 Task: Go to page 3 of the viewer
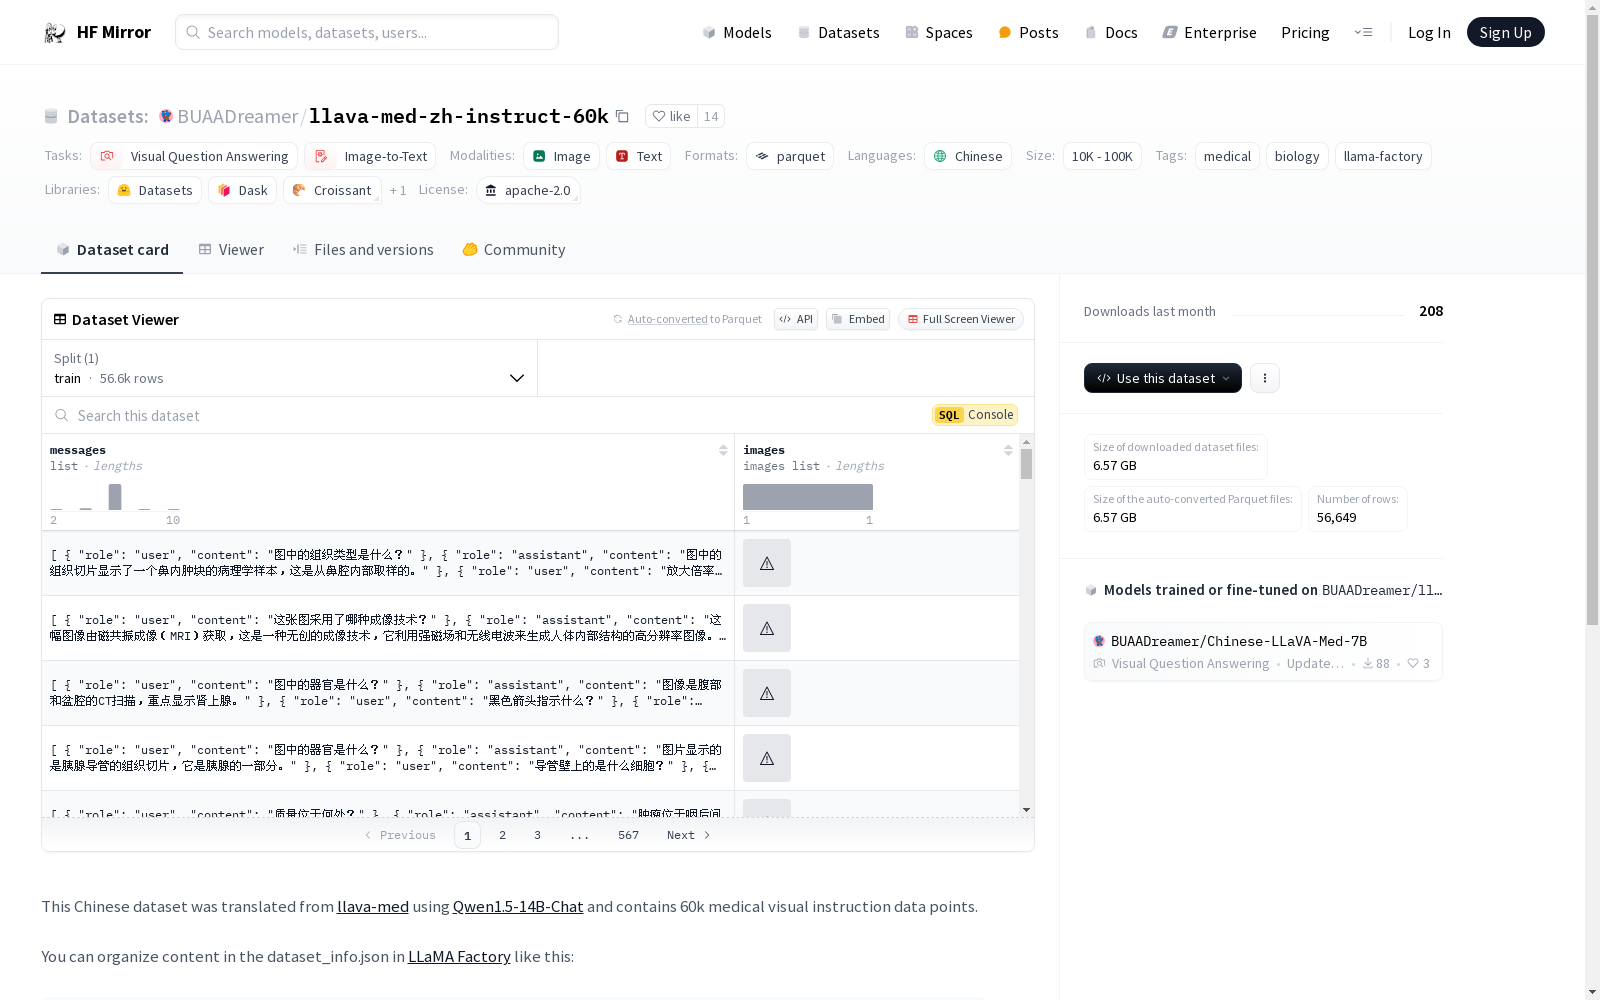(x=537, y=835)
